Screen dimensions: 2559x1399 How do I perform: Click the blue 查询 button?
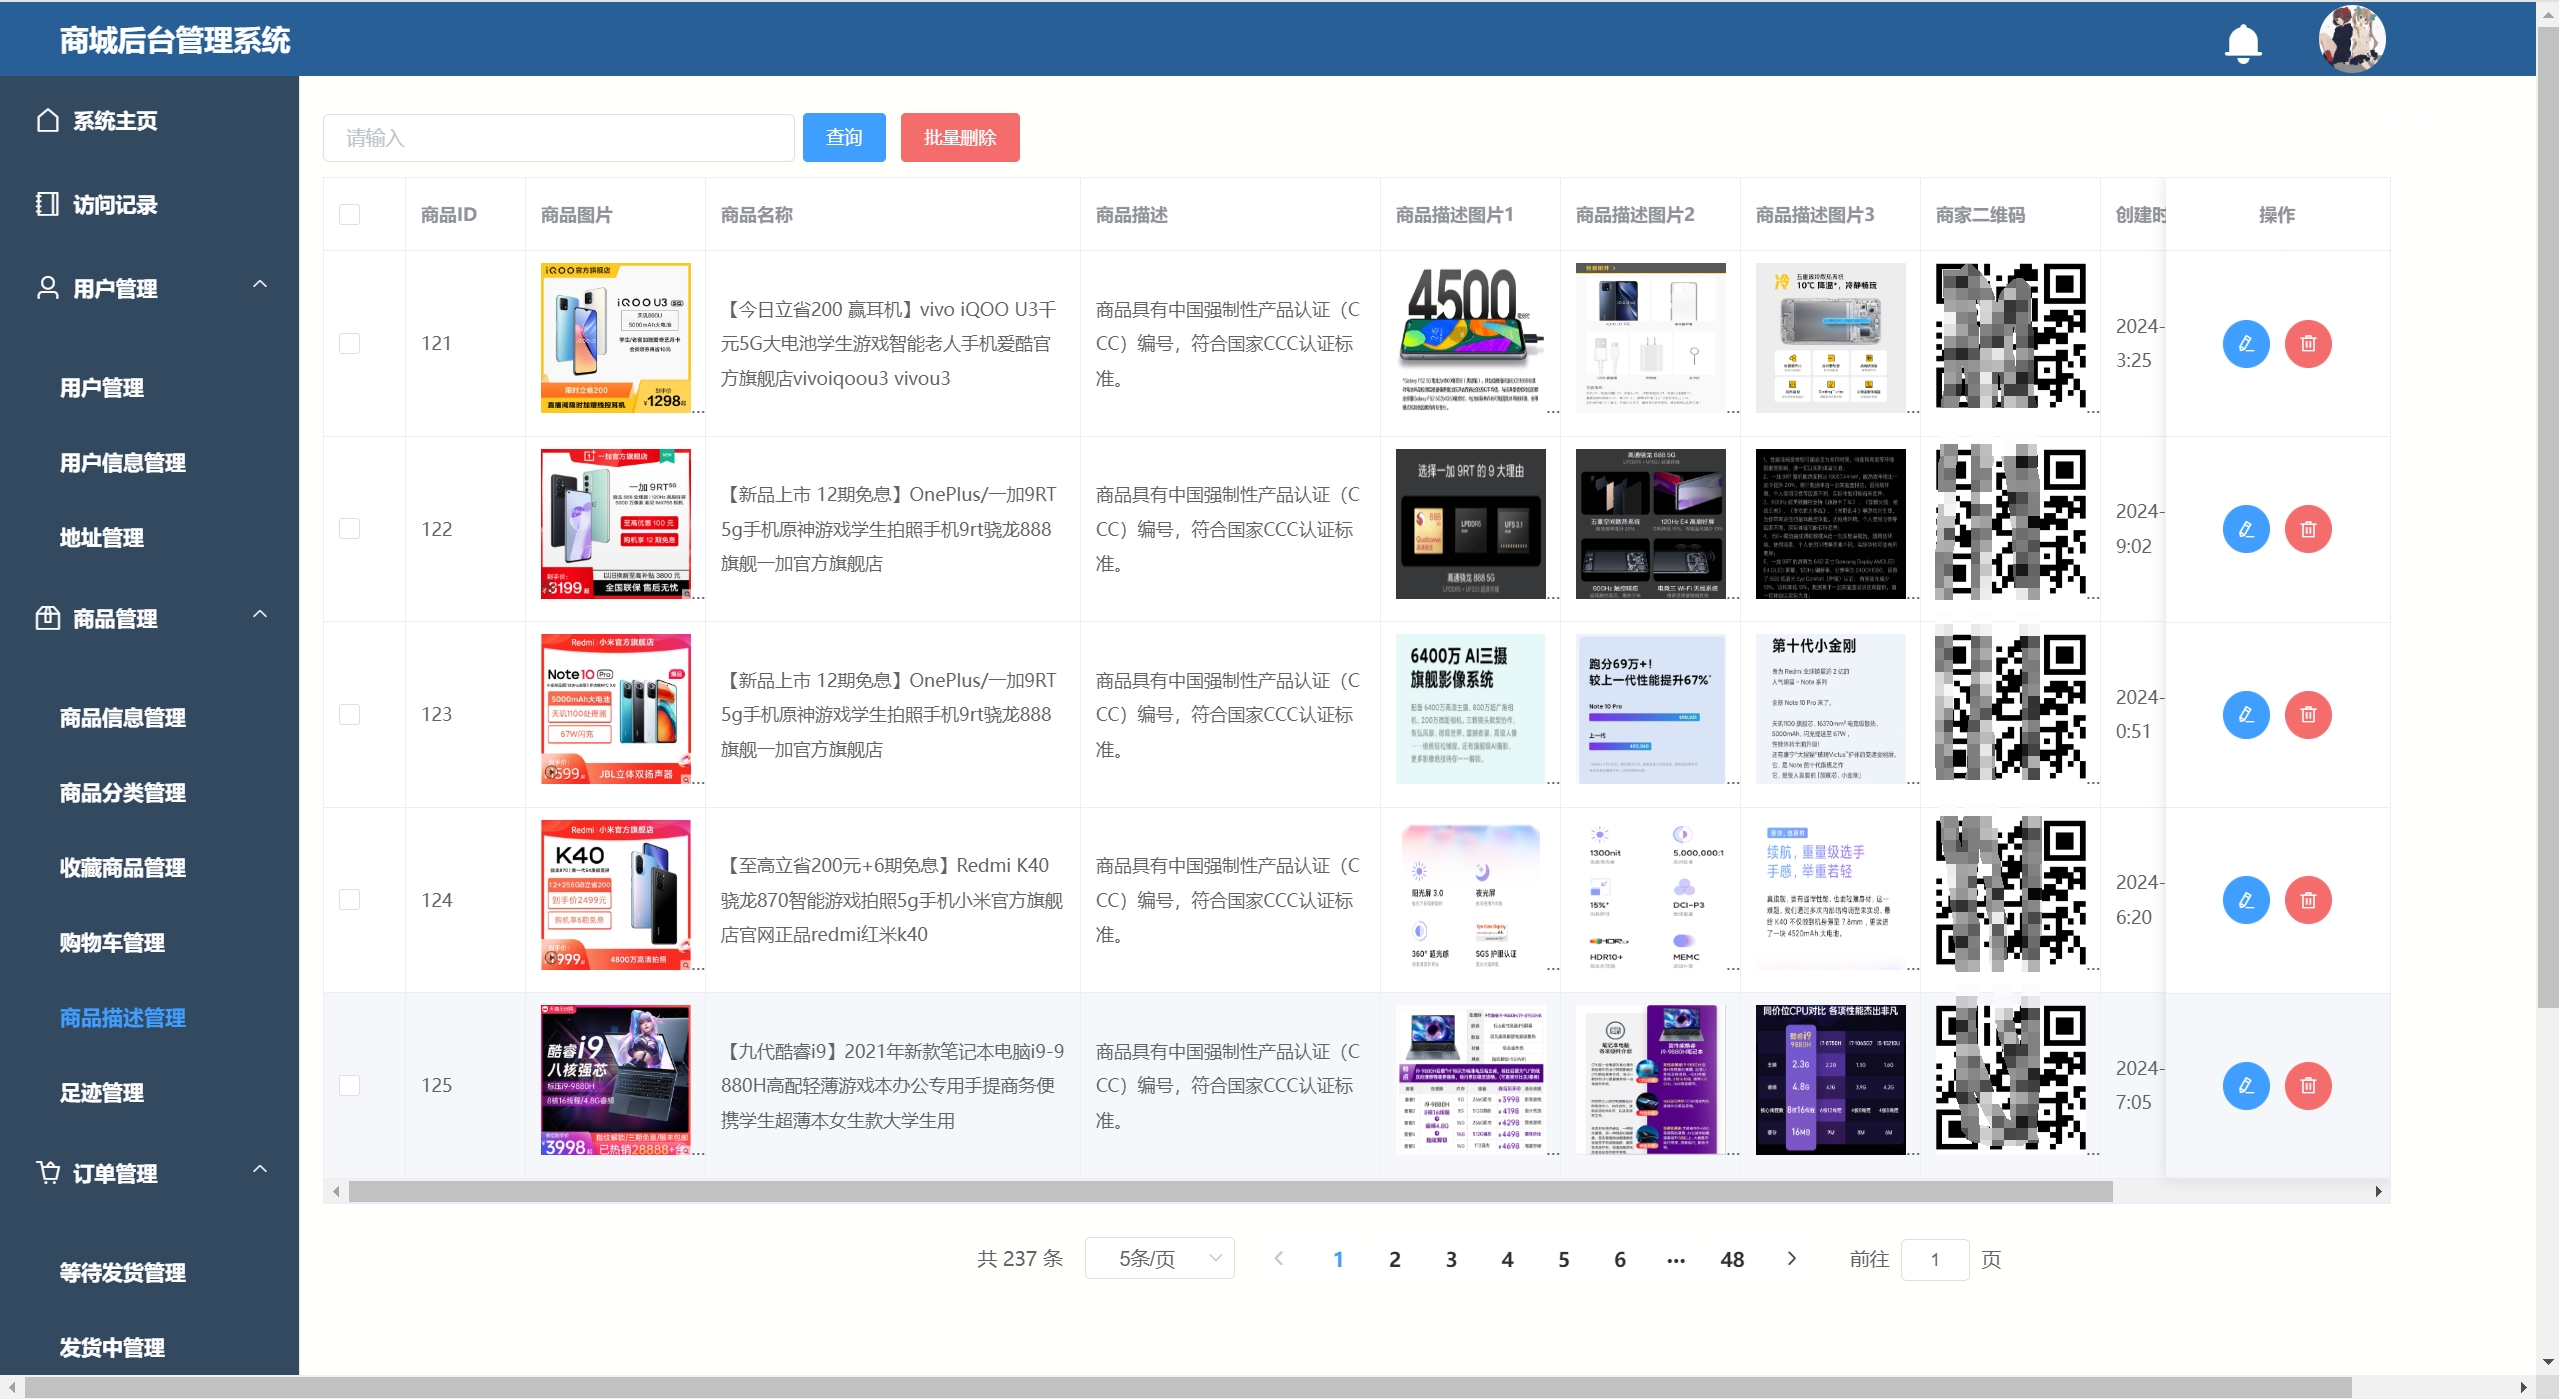click(x=843, y=138)
